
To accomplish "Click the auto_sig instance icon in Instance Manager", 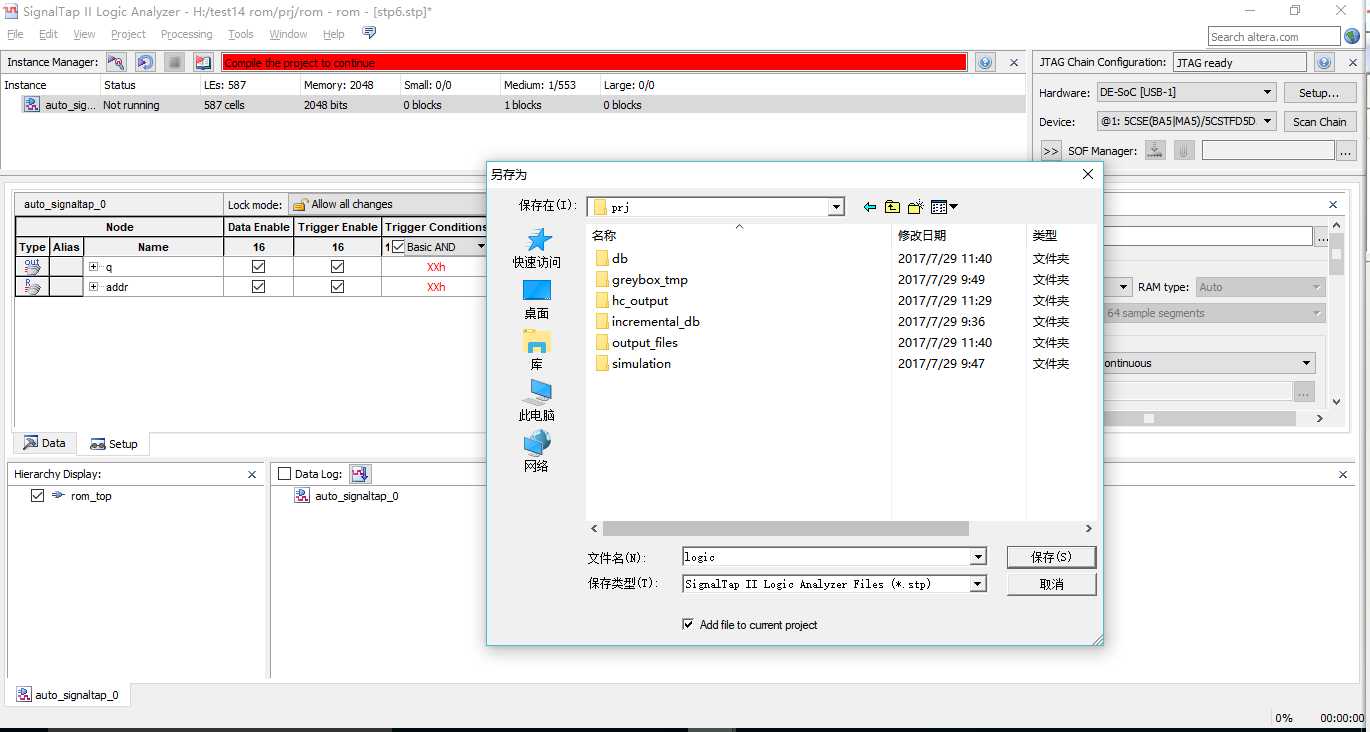I will click(x=33, y=105).
